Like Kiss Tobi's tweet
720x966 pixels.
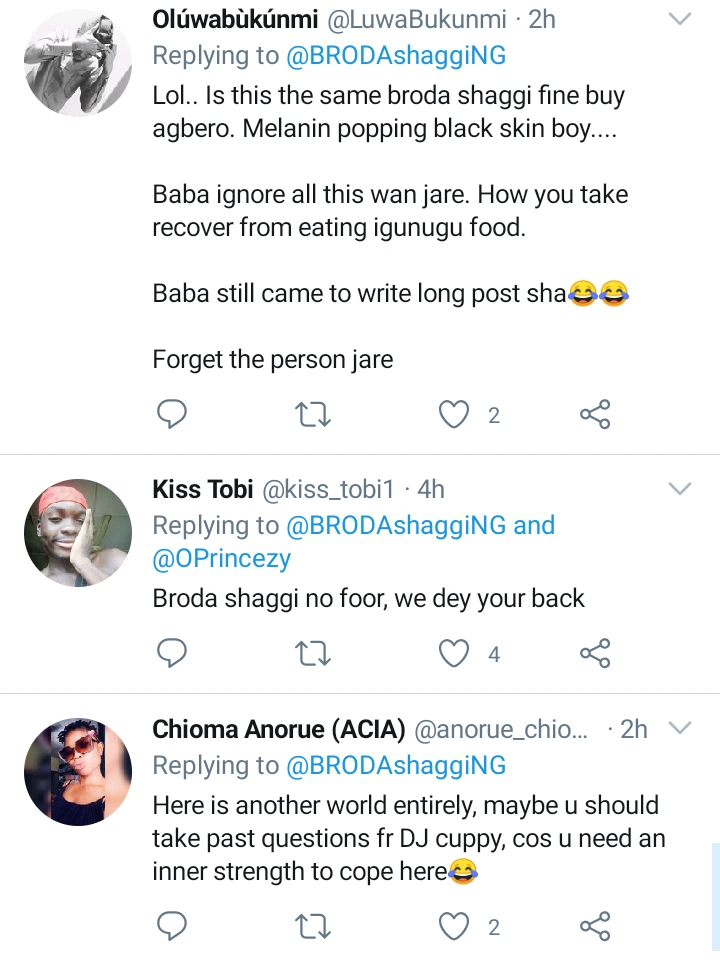click(x=456, y=653)
